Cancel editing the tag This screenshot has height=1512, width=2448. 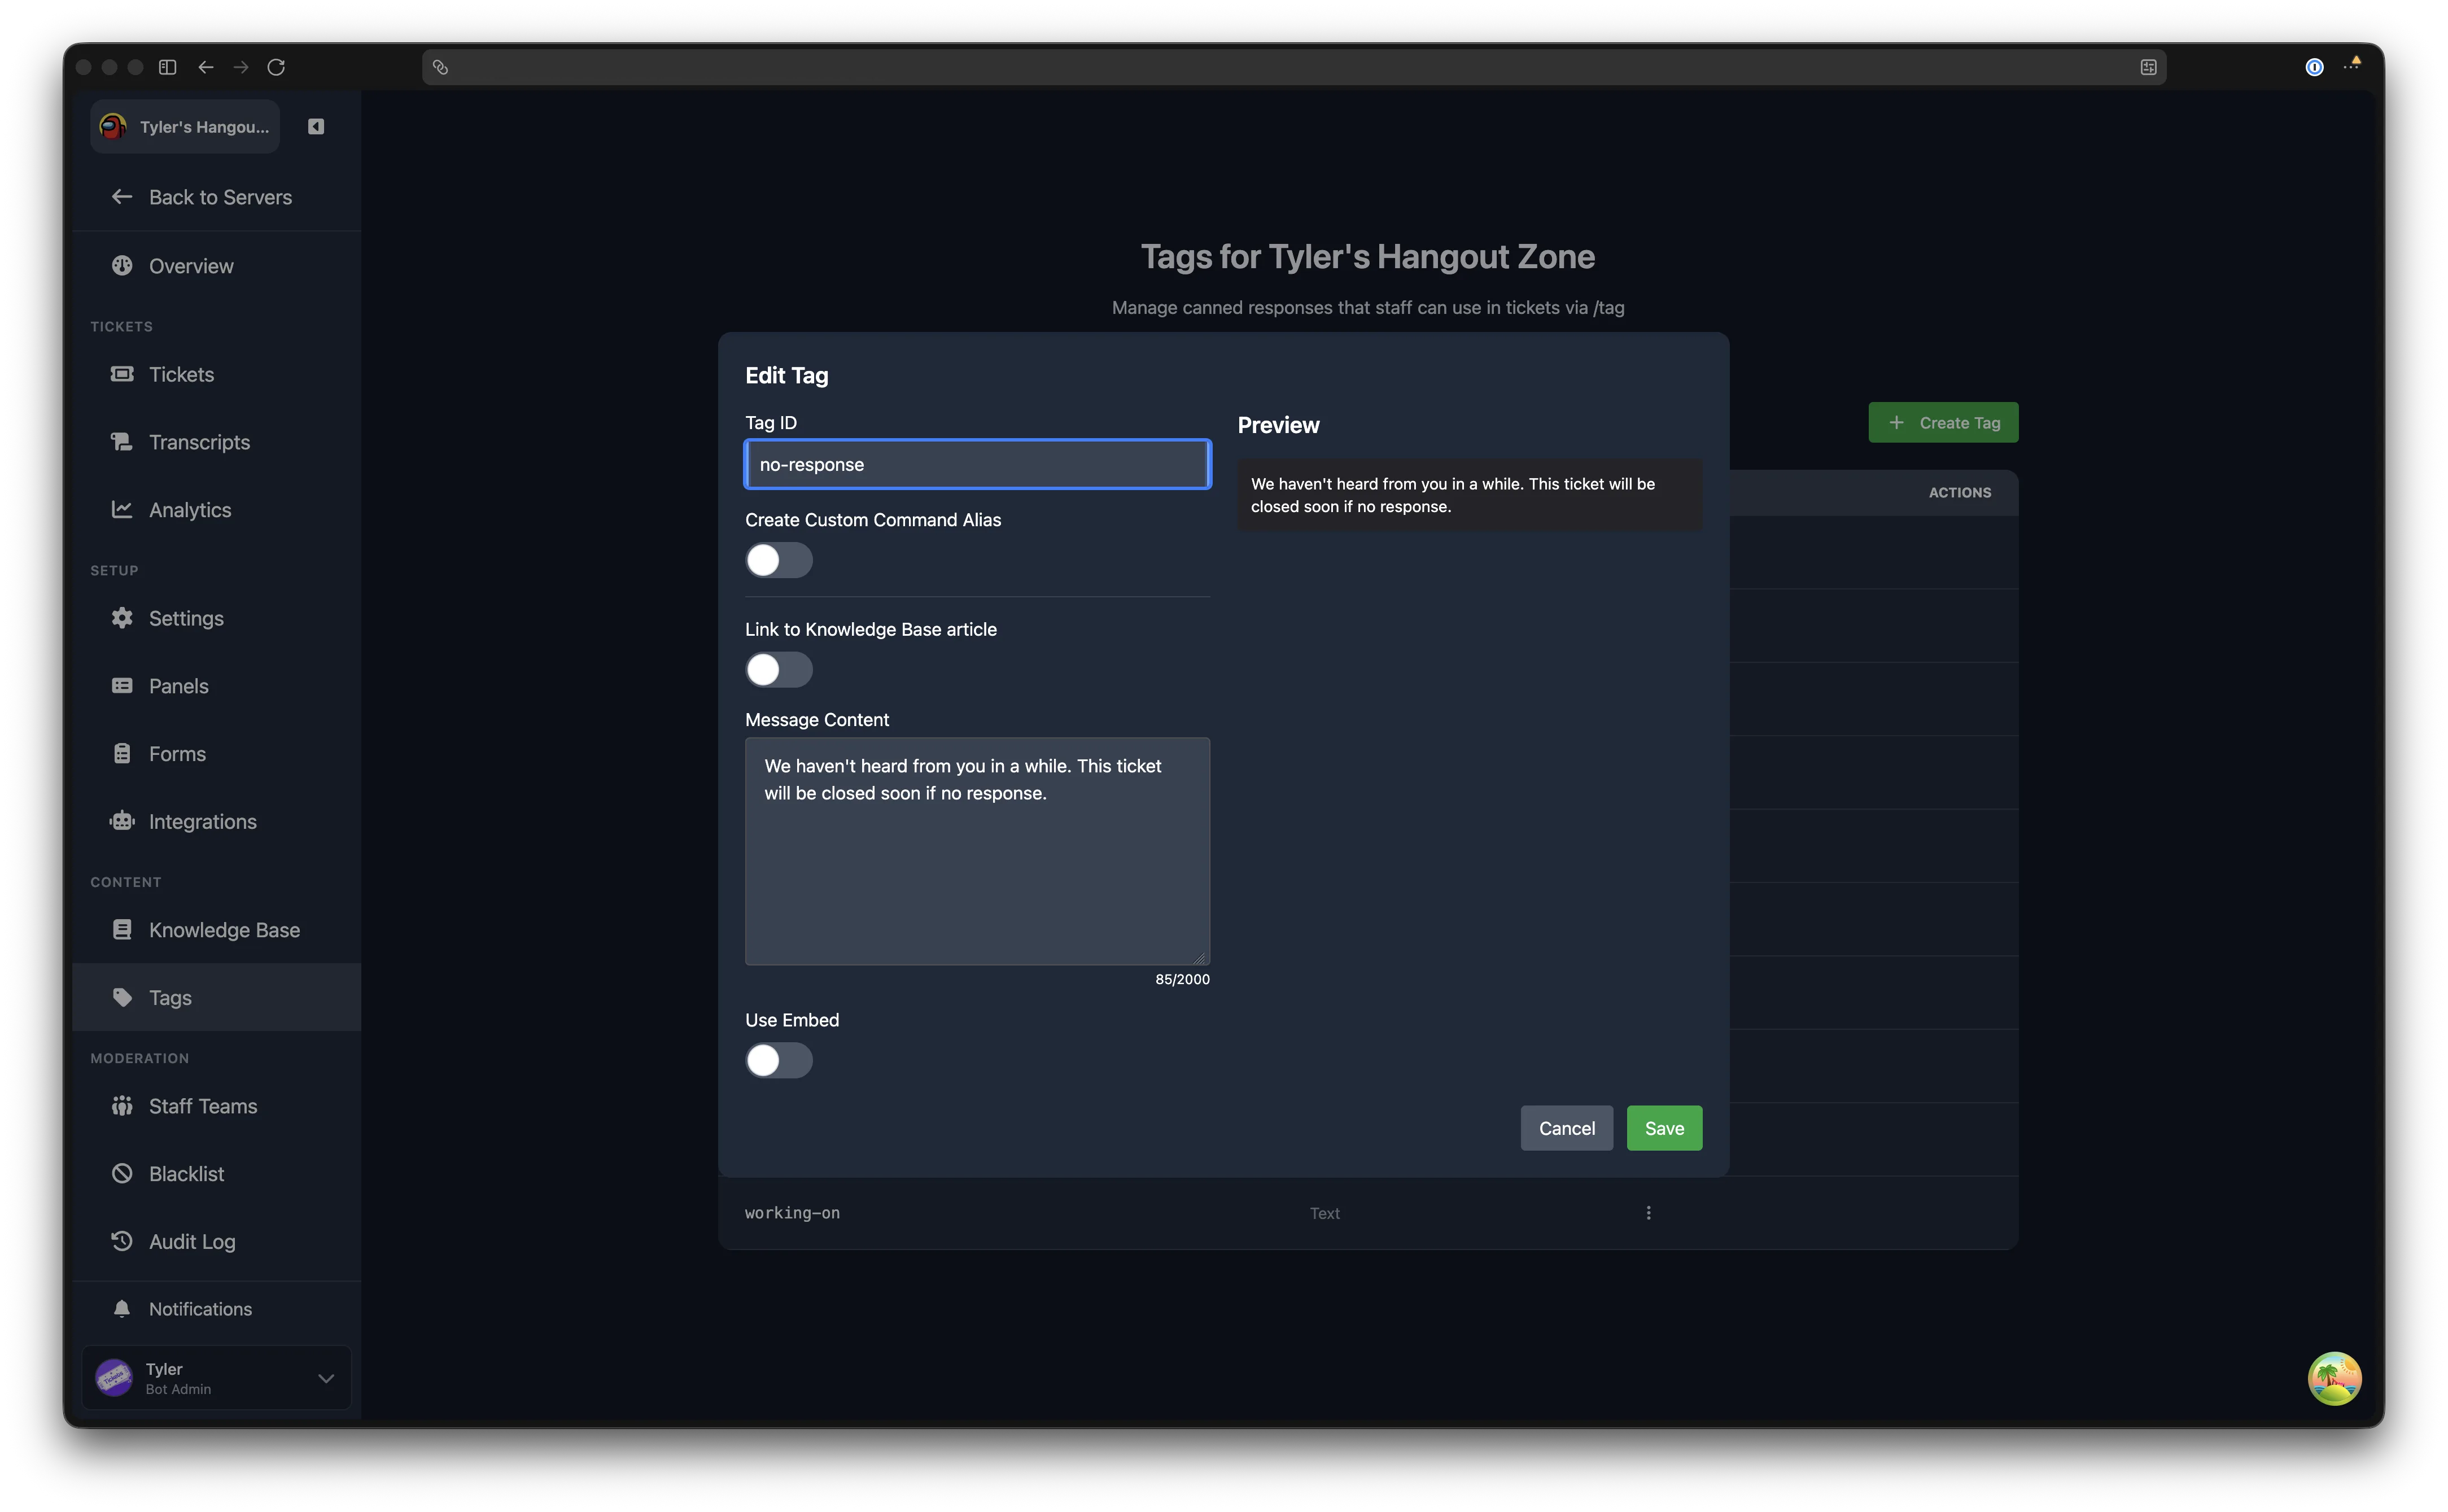pos(1566,1128)
